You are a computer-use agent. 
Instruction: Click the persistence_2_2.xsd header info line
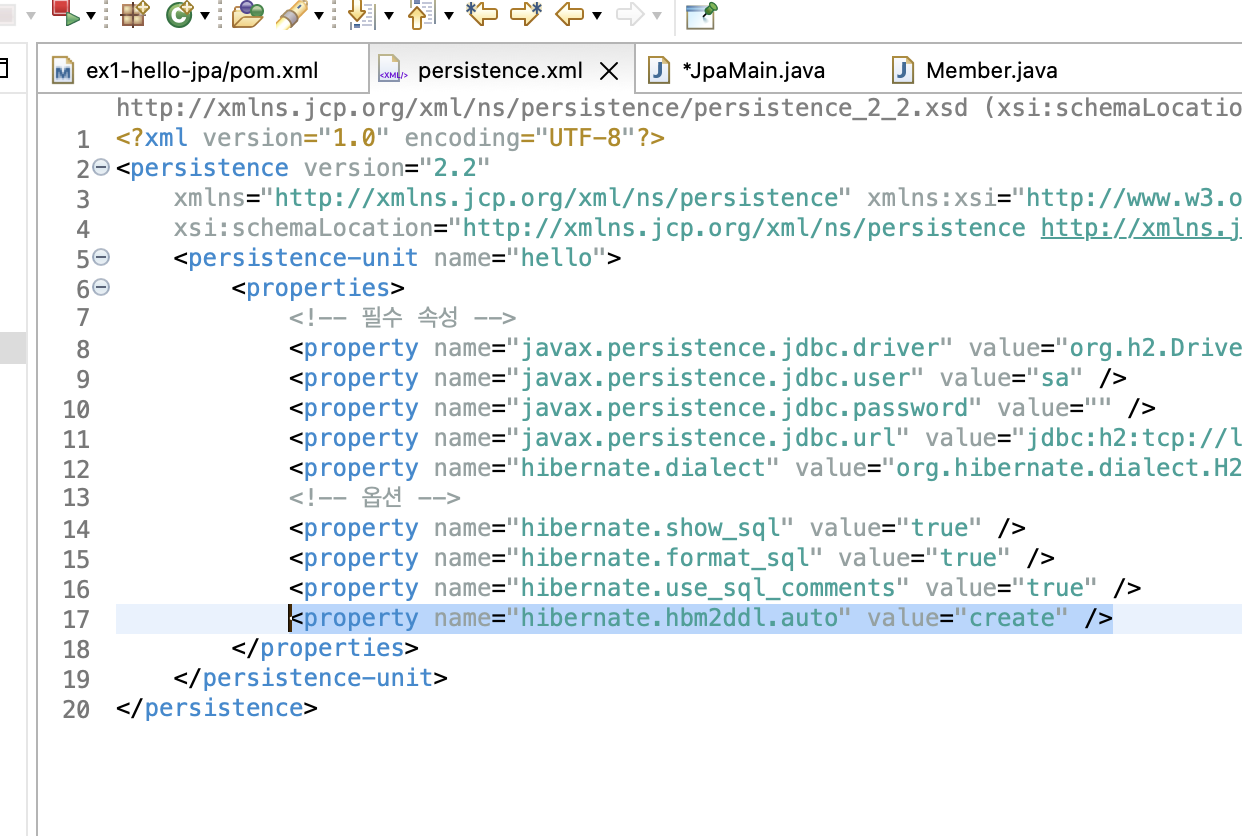coord(679,108)
